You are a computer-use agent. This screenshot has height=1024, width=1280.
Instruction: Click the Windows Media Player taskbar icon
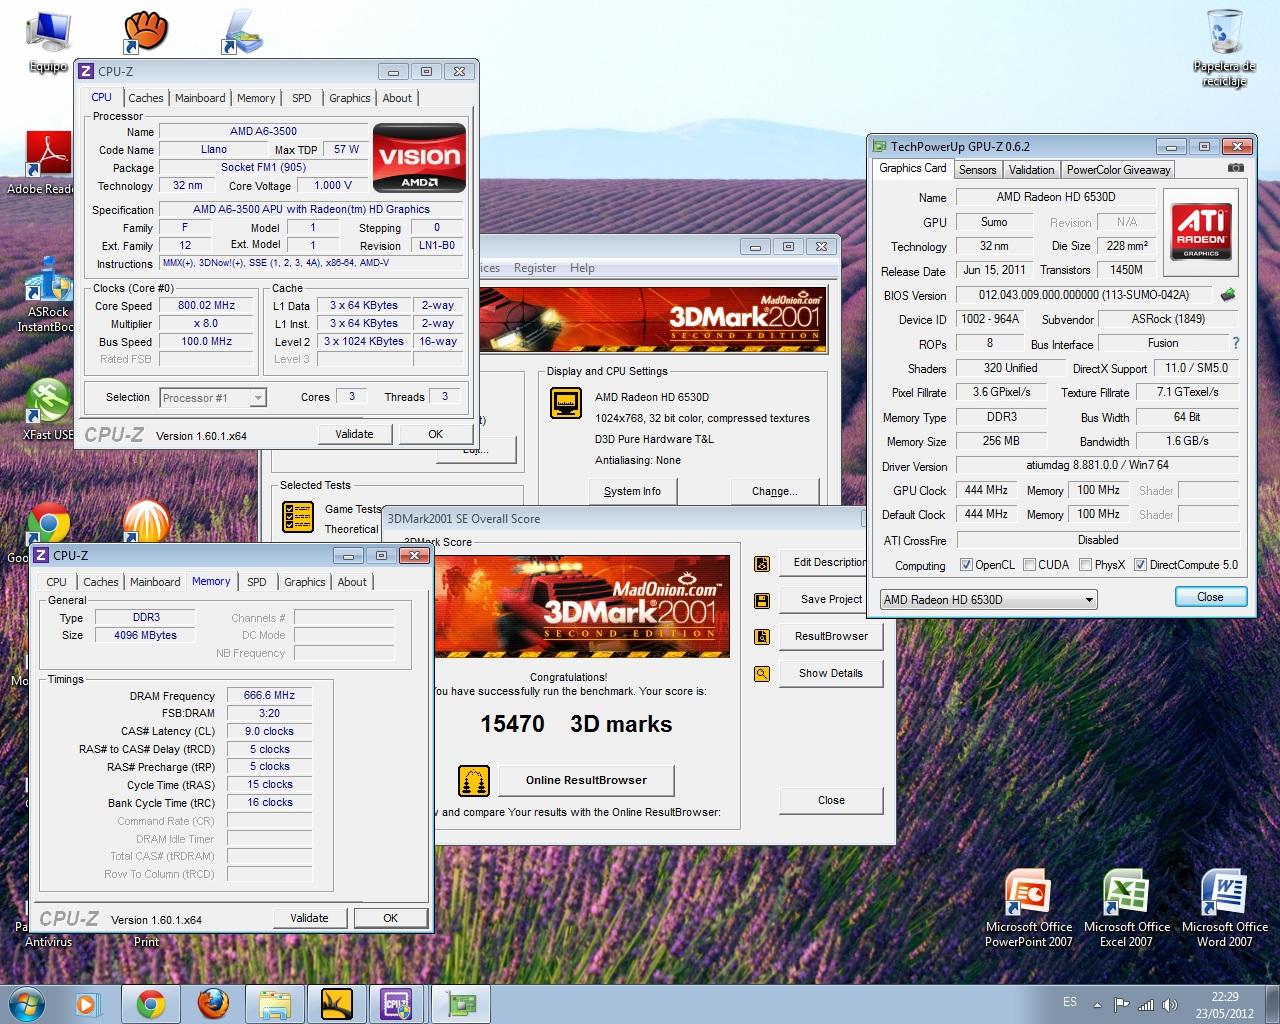pyautogui.click(x=89, y=1004)
